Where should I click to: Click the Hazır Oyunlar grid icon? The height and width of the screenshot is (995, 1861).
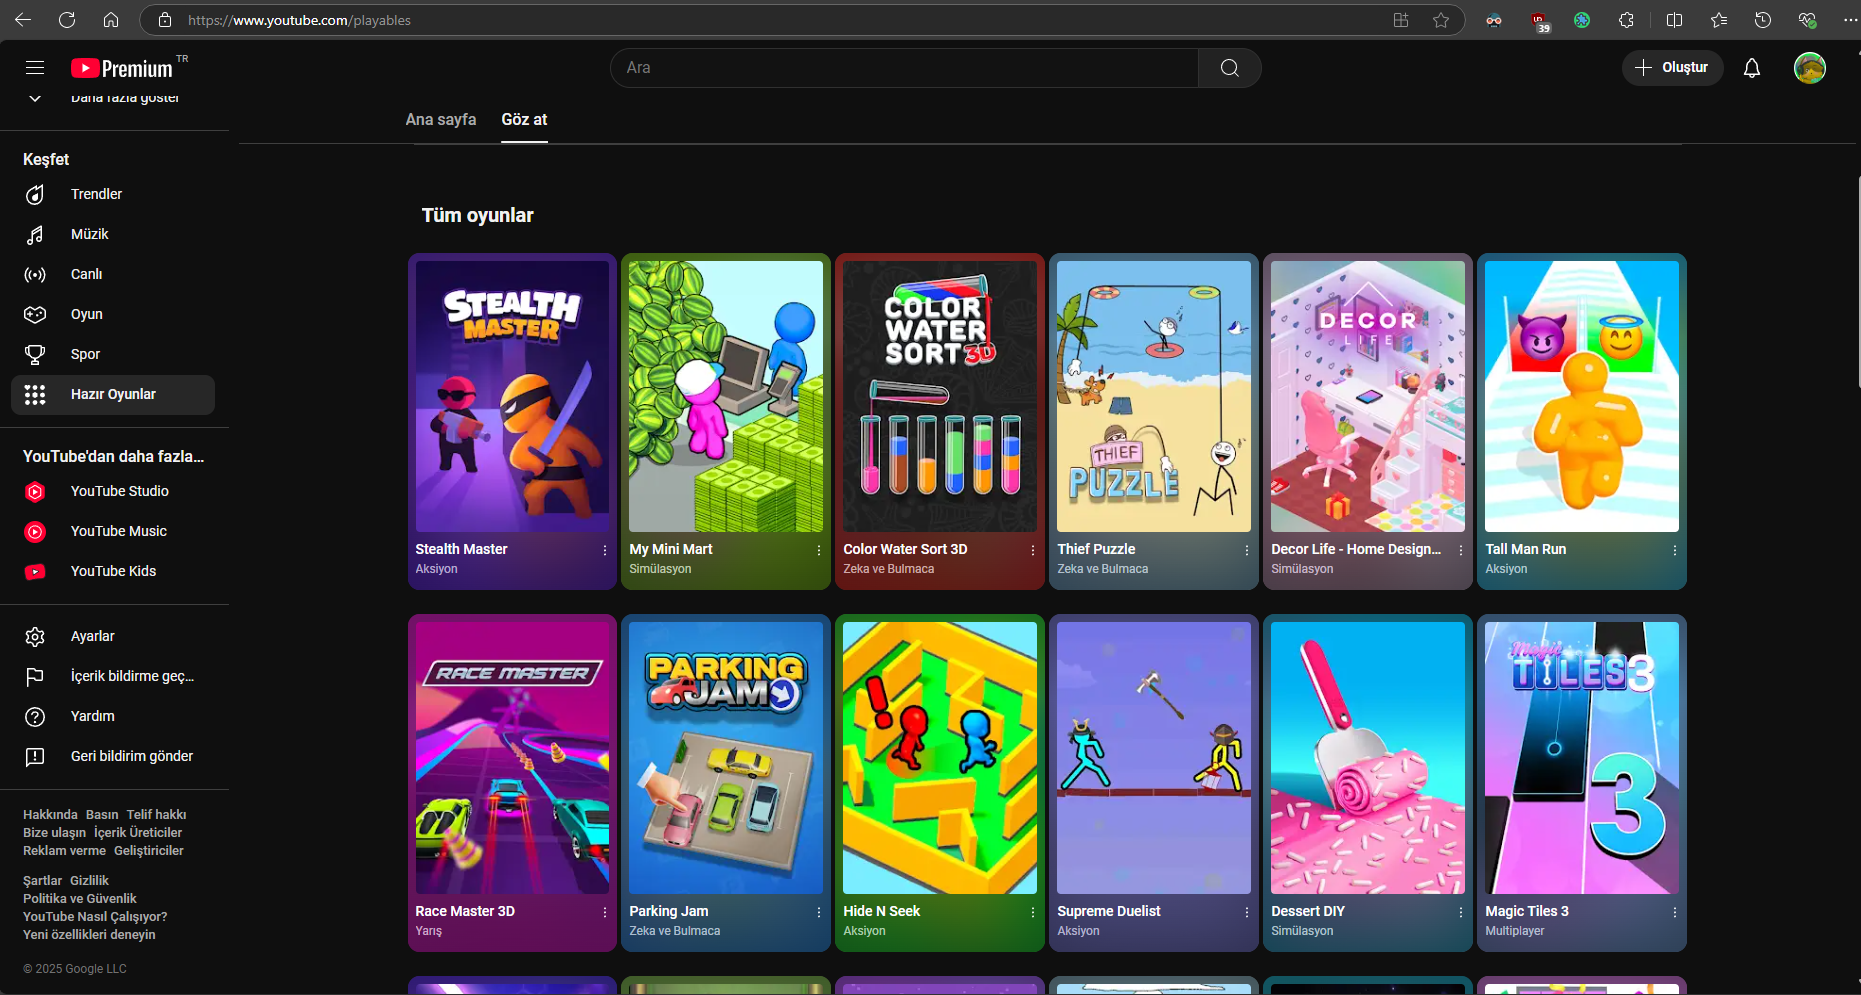tap(35, 395)
